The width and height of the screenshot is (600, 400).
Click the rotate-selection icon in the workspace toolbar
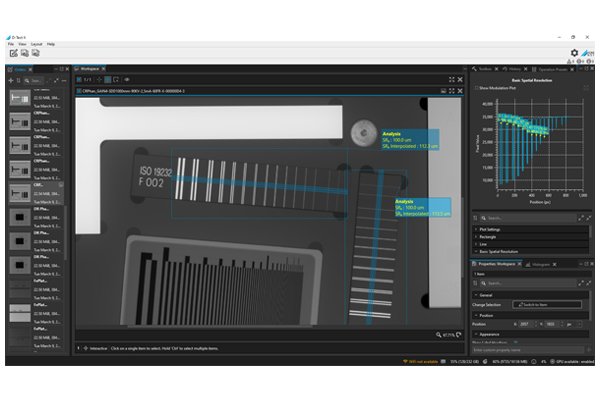coord(116,80)
